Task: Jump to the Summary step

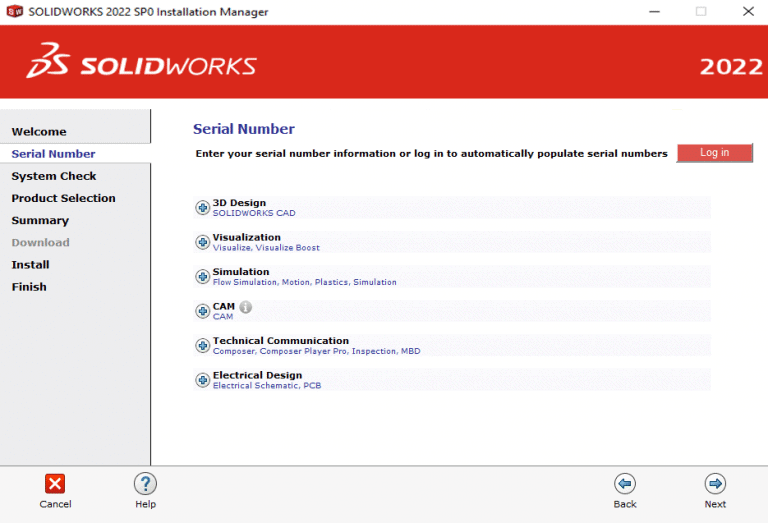Action: click(40, 221)
